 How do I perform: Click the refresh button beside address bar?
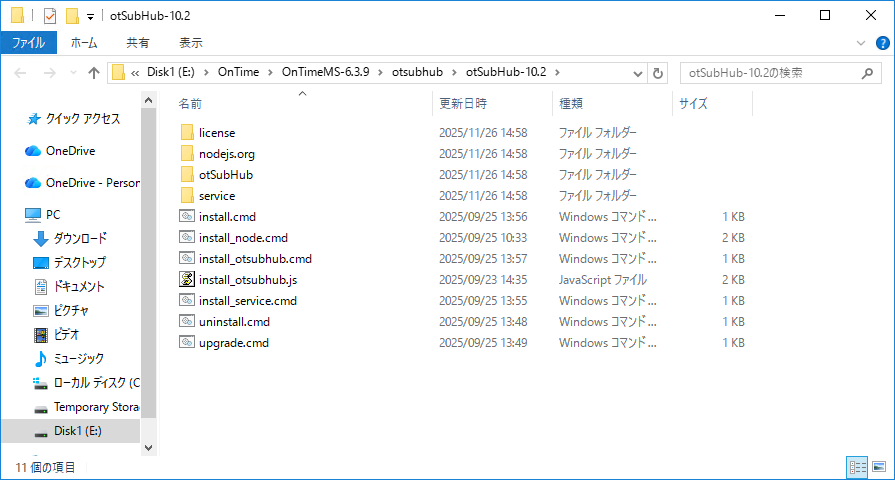657,73
